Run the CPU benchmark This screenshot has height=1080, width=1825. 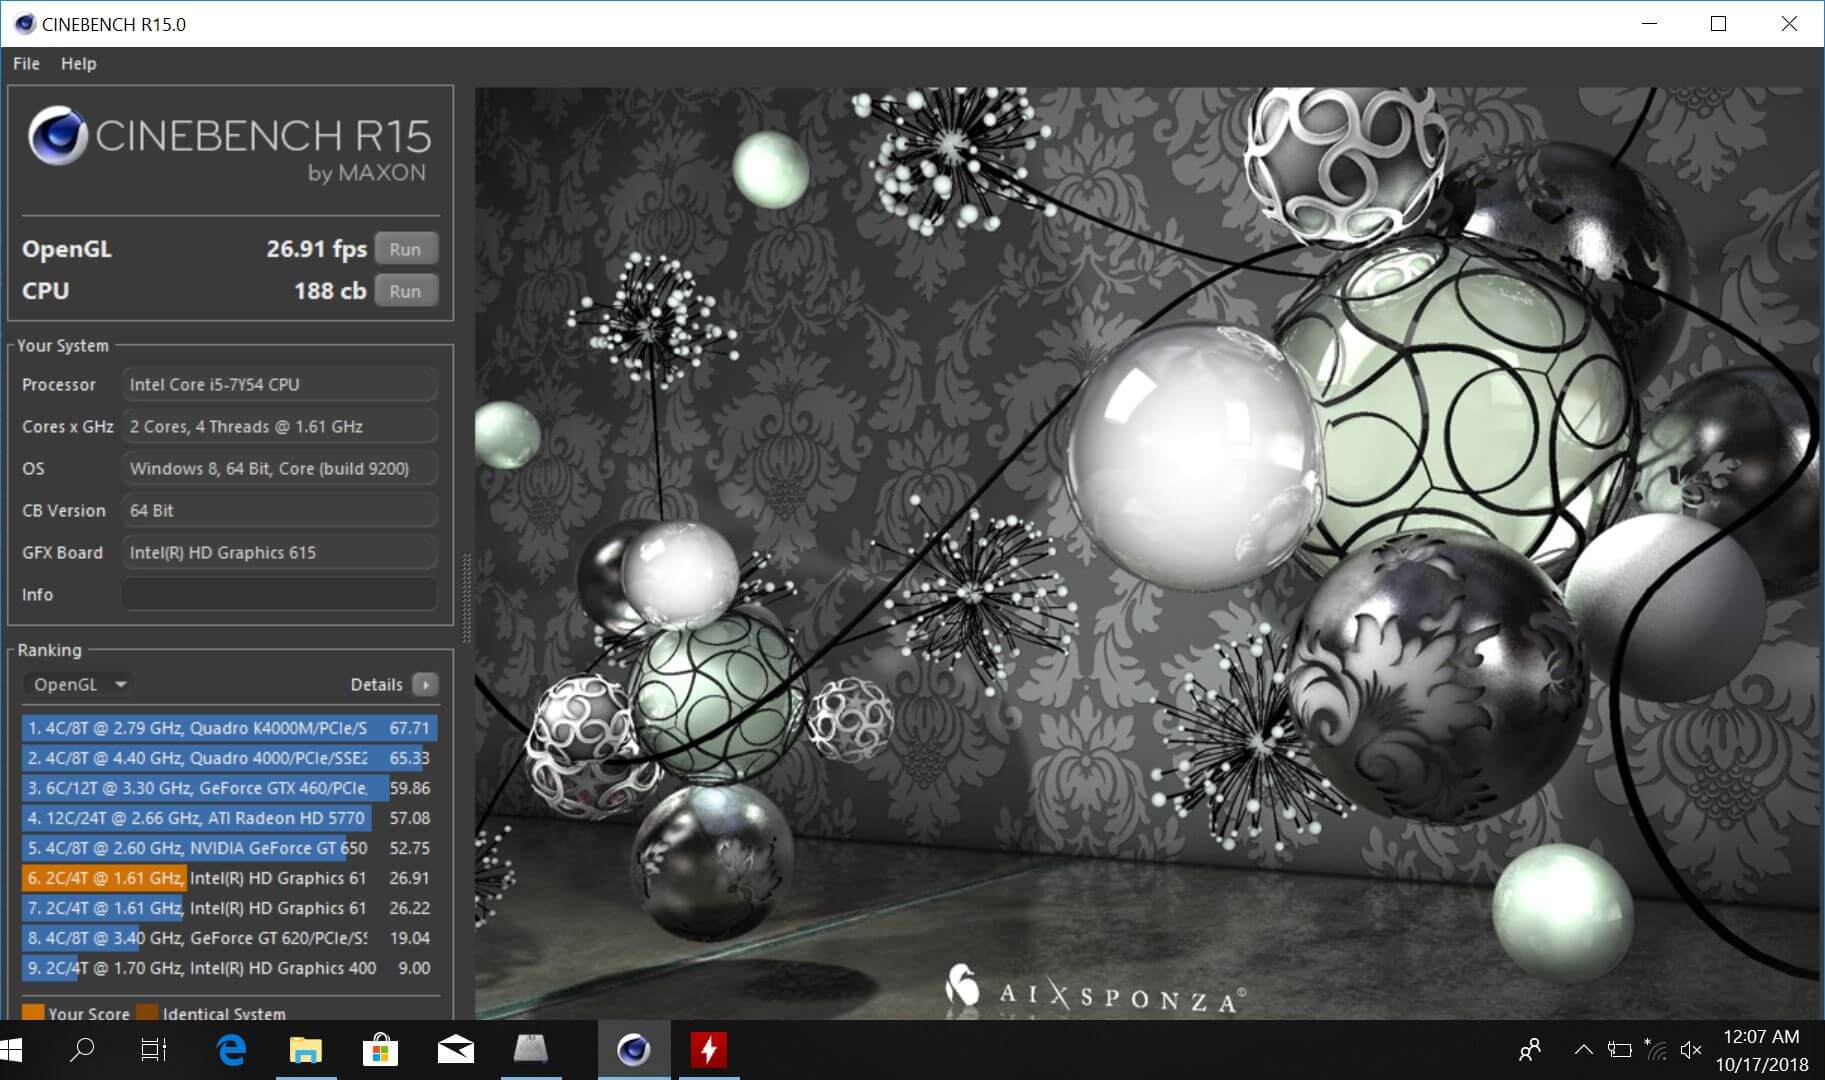click(405, 291)
